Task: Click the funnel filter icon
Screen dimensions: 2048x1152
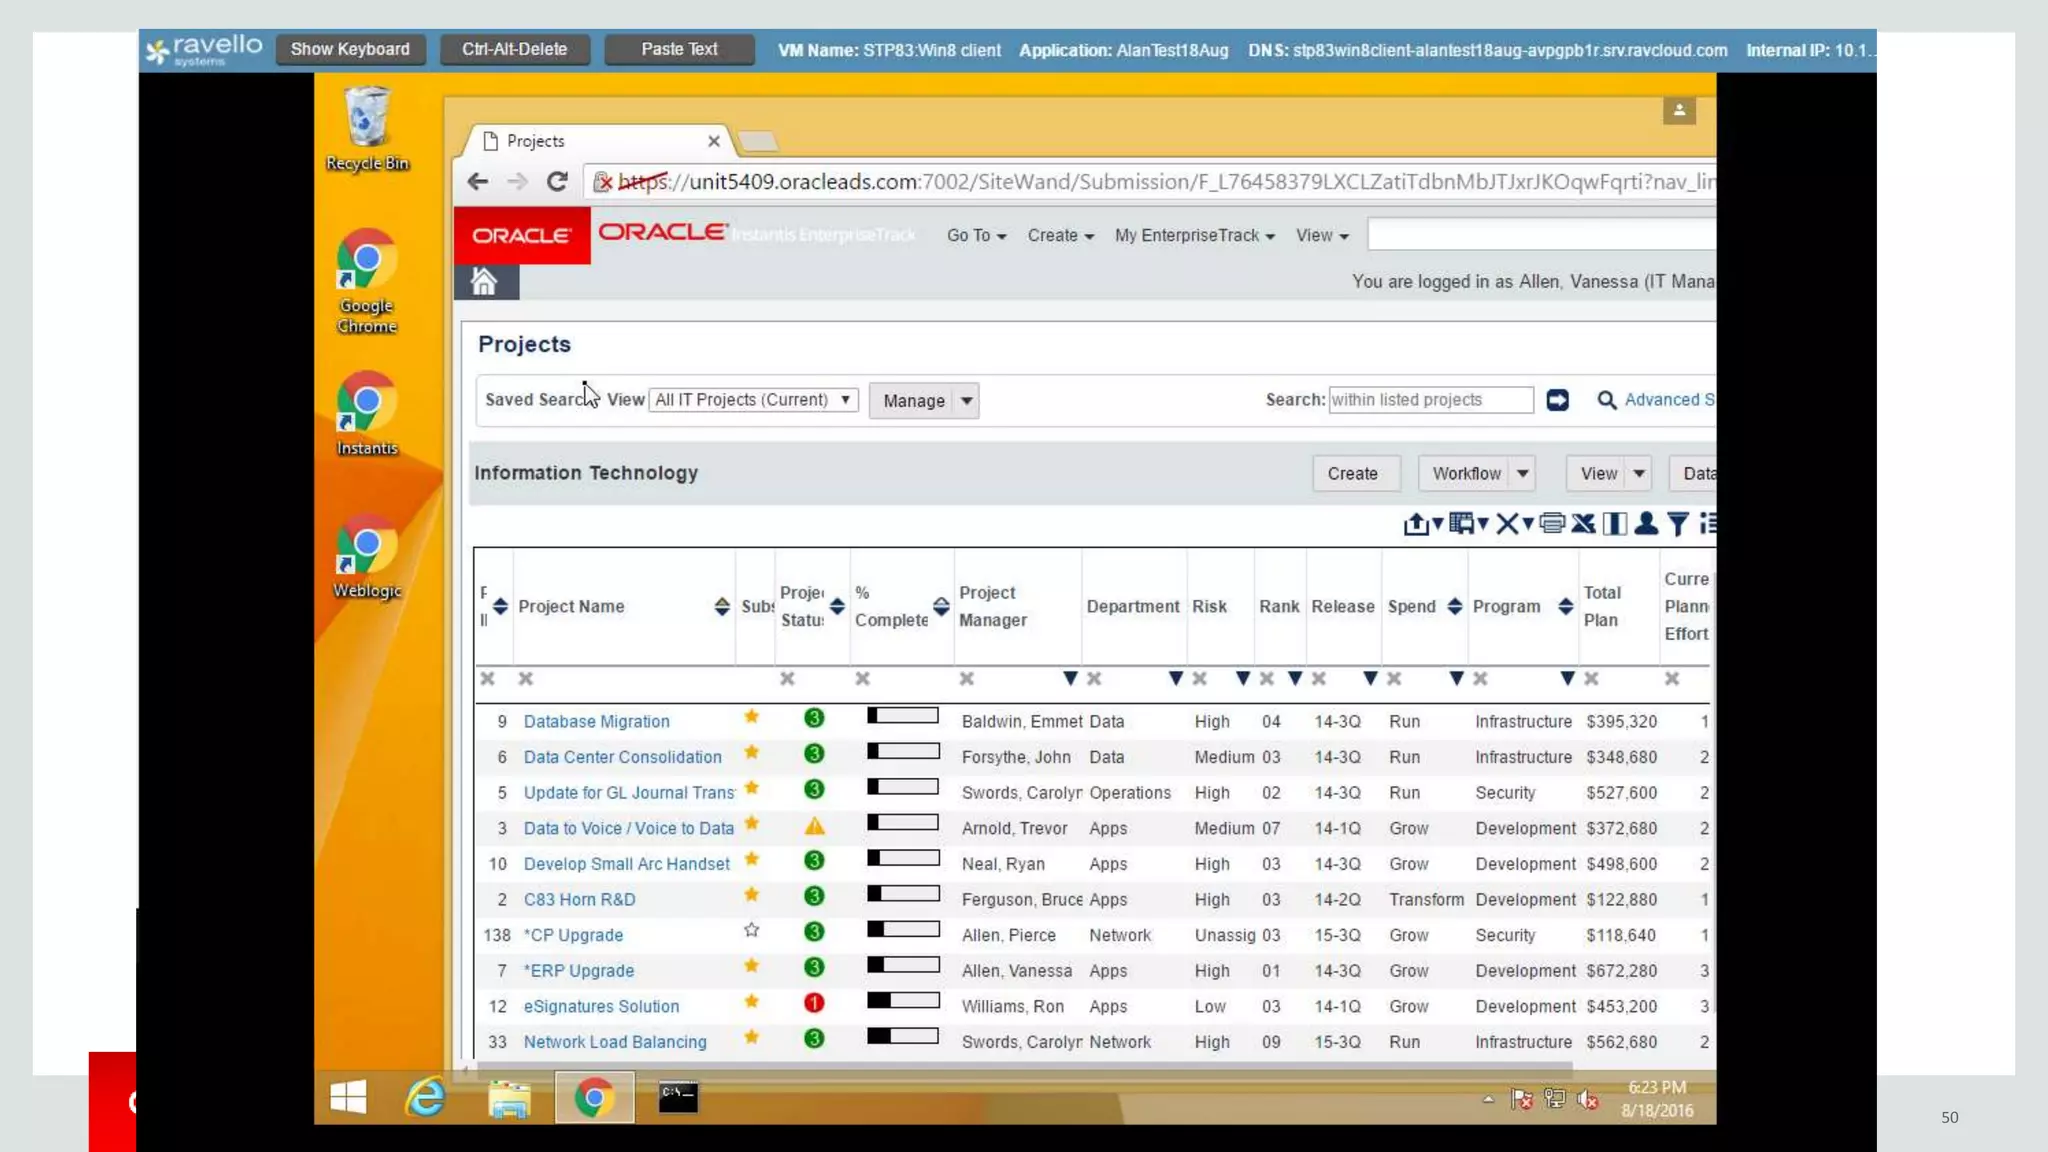Action: pos(1678,523)
